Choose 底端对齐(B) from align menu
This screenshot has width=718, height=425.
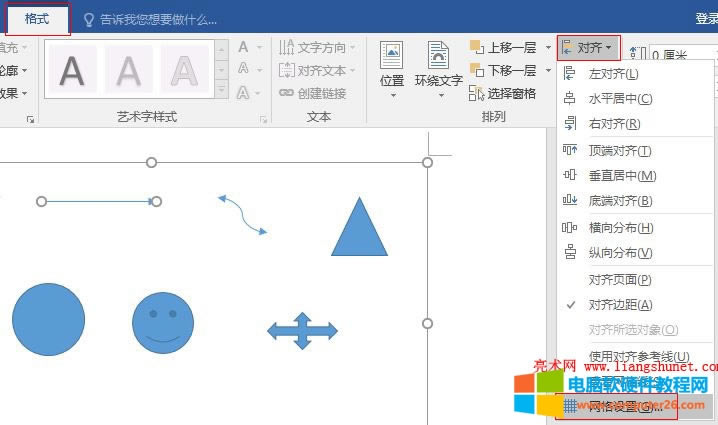(x=636, y=201)
